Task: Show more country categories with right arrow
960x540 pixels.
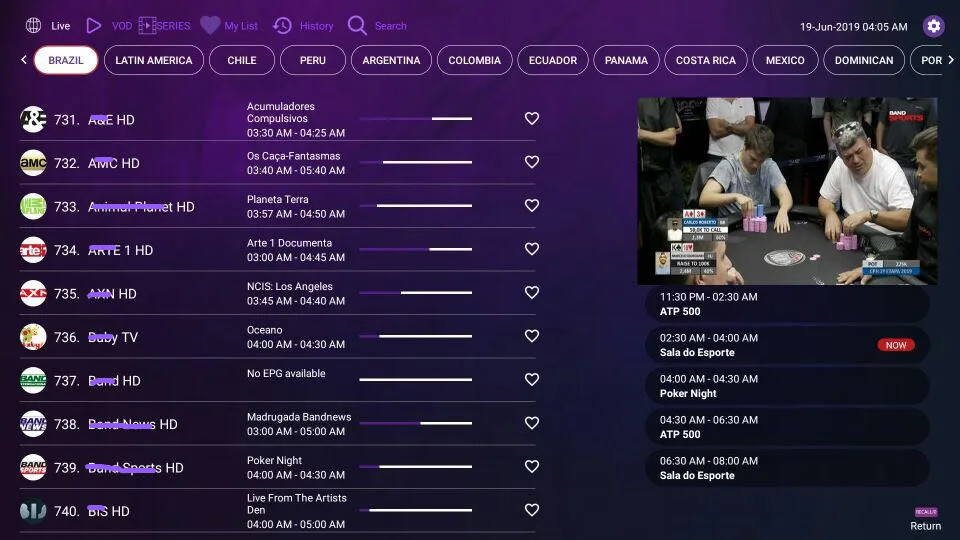Action: coord(950,59)
